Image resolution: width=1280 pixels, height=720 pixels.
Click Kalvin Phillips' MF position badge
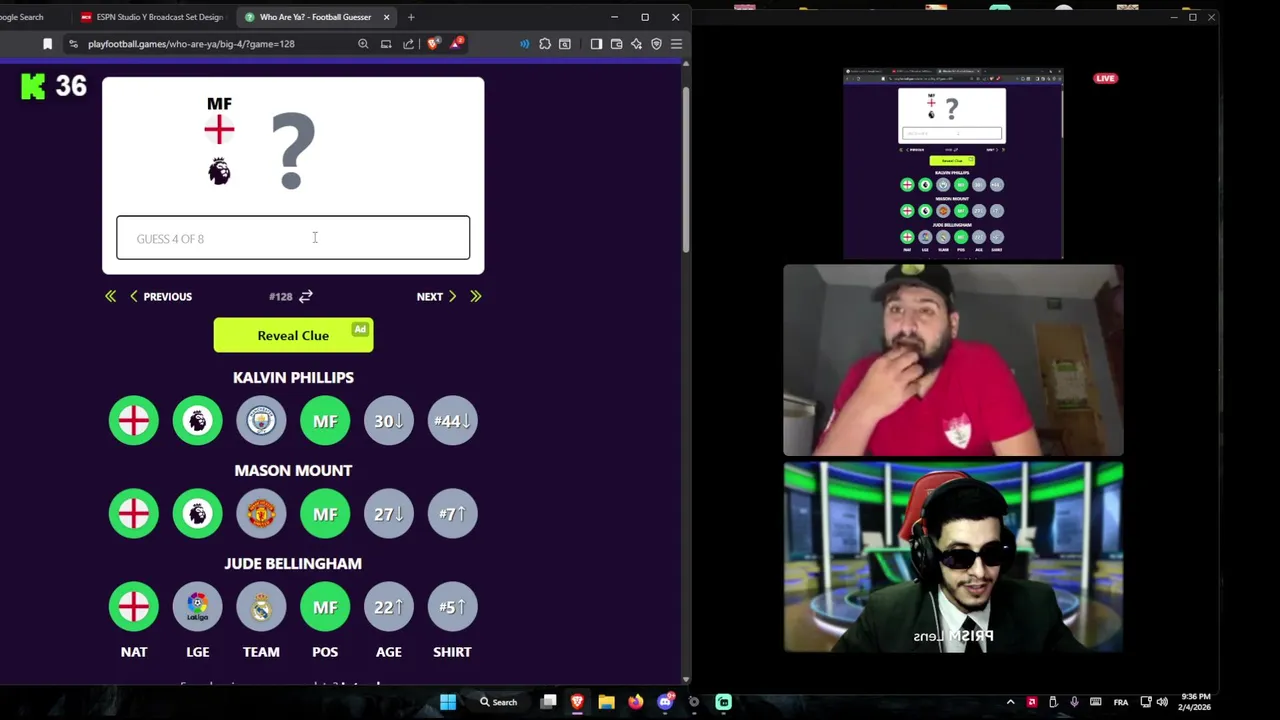coord(325,421)
